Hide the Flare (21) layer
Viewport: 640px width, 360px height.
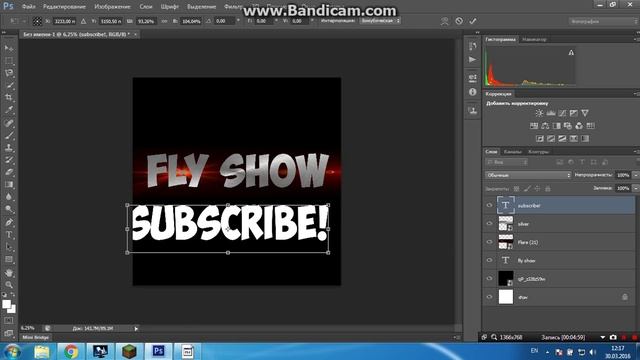[x=489, y=242]
